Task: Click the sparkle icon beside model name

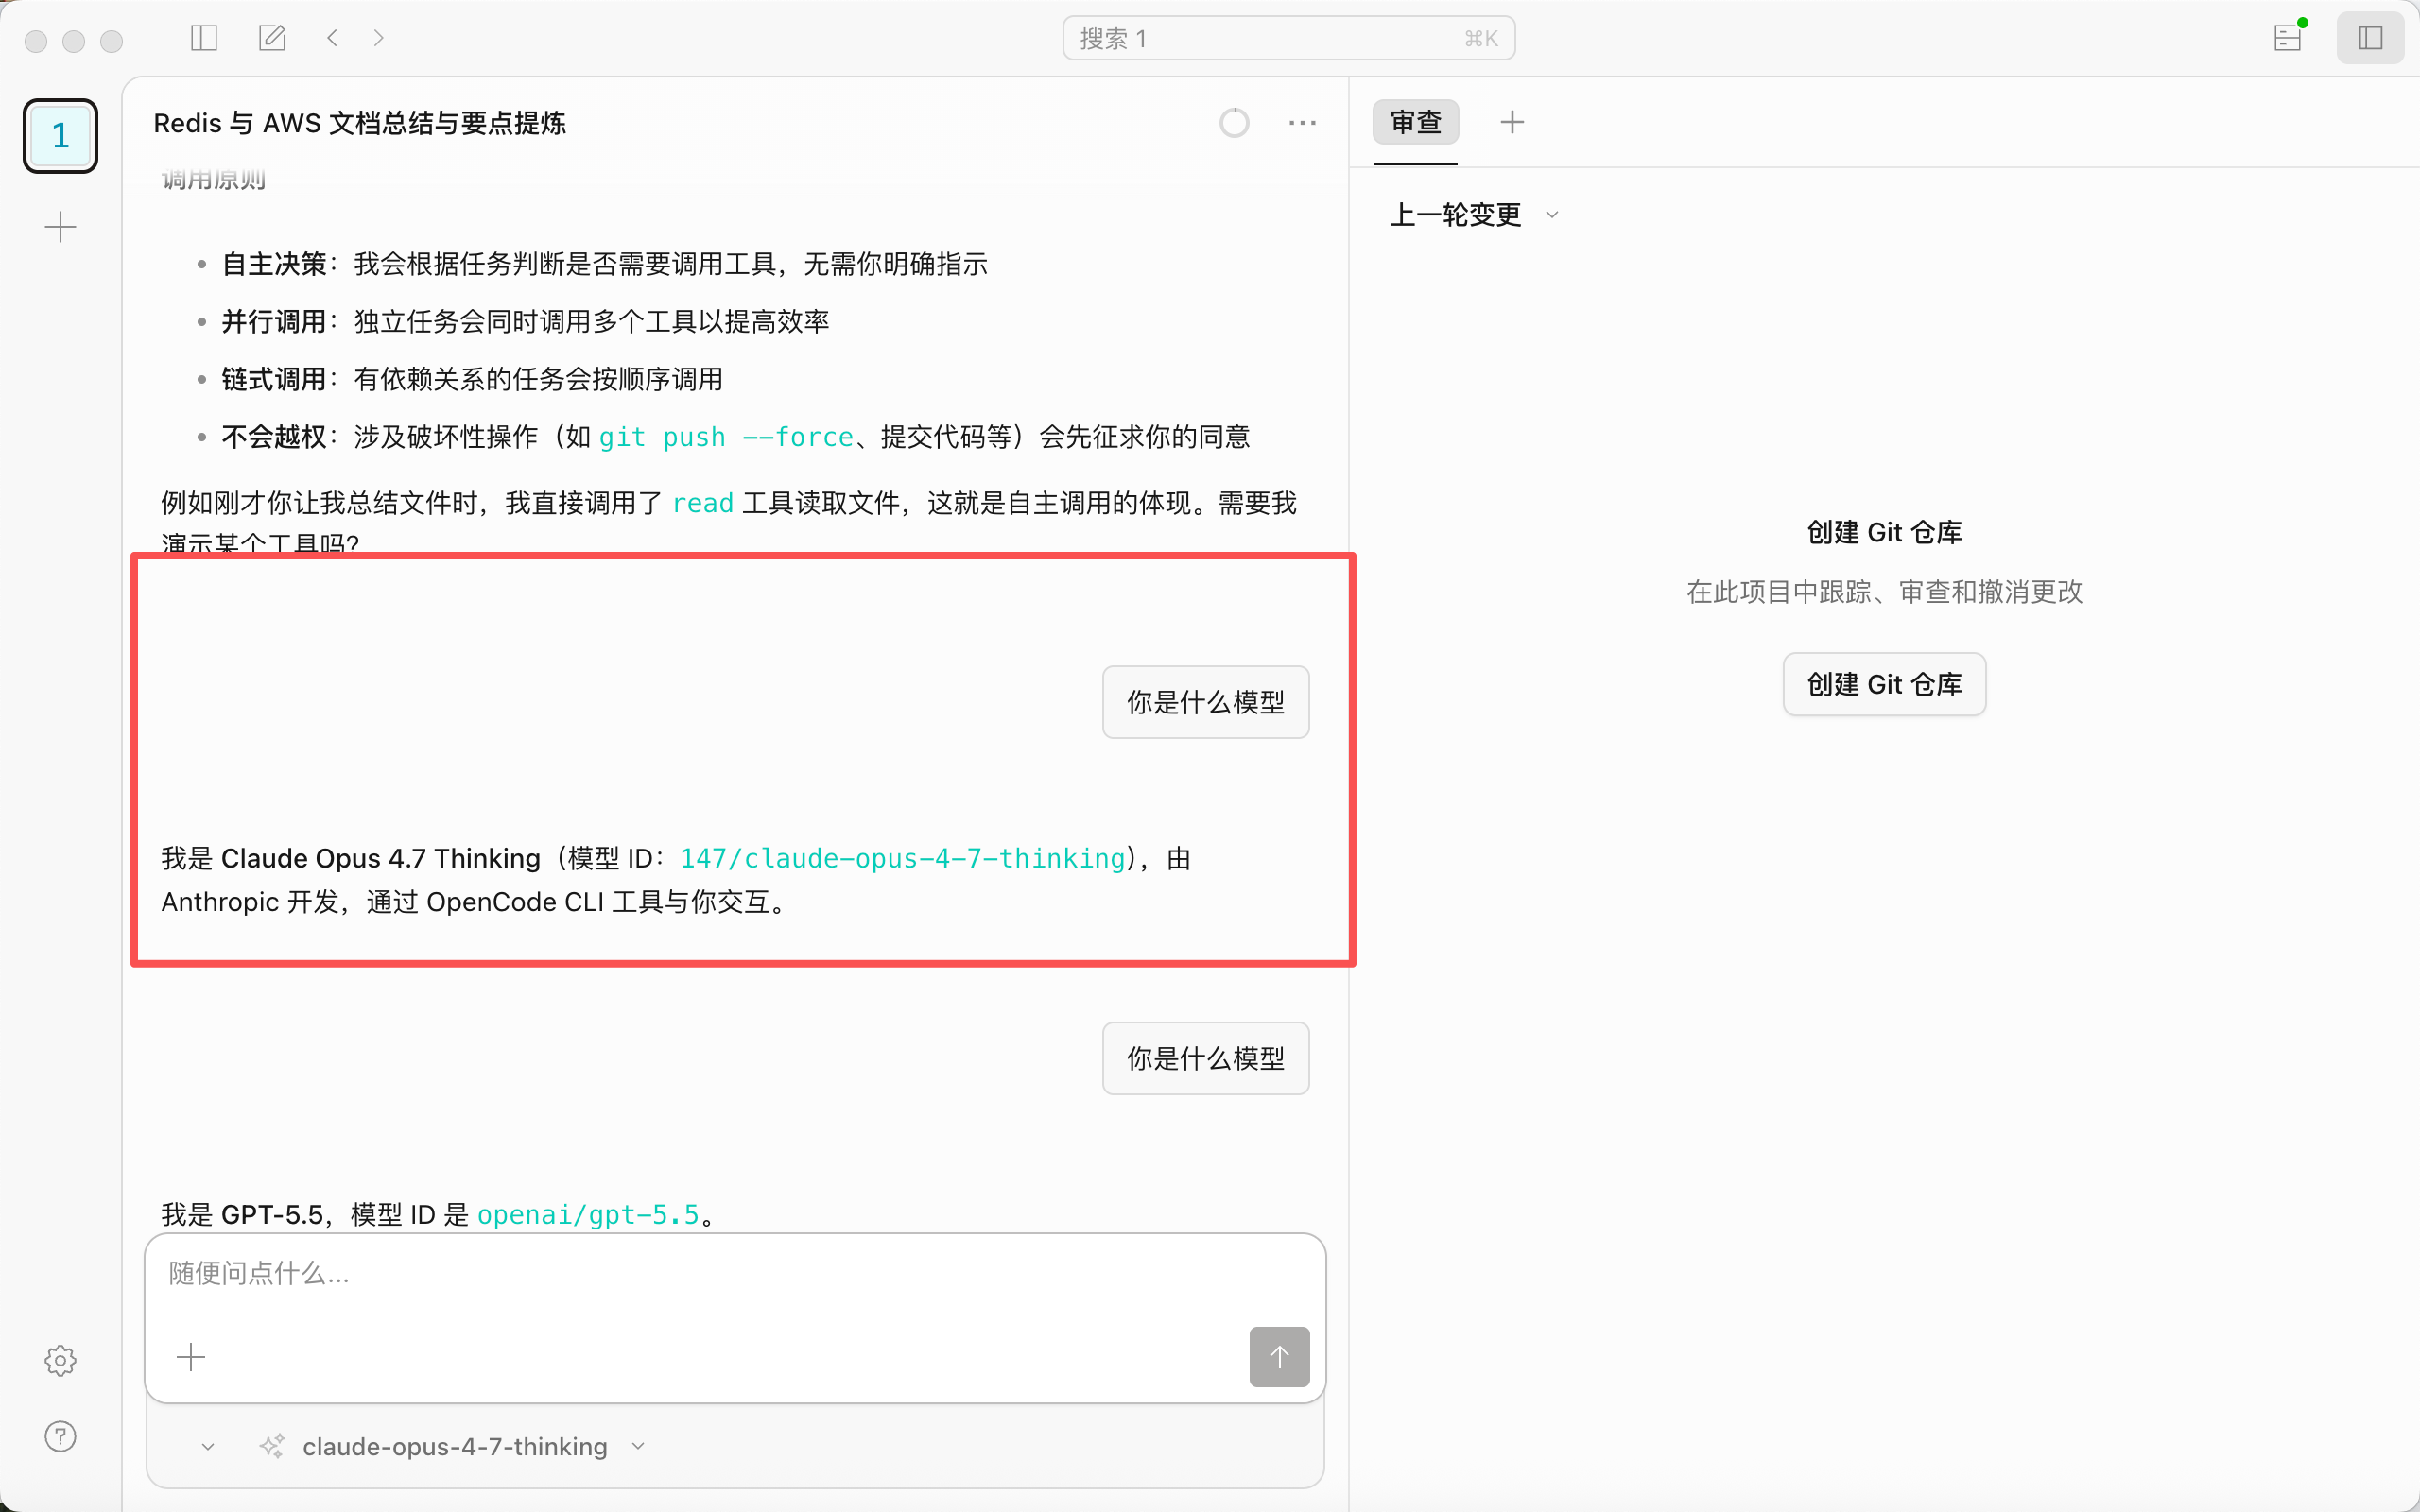Action: coord(272,1446)
